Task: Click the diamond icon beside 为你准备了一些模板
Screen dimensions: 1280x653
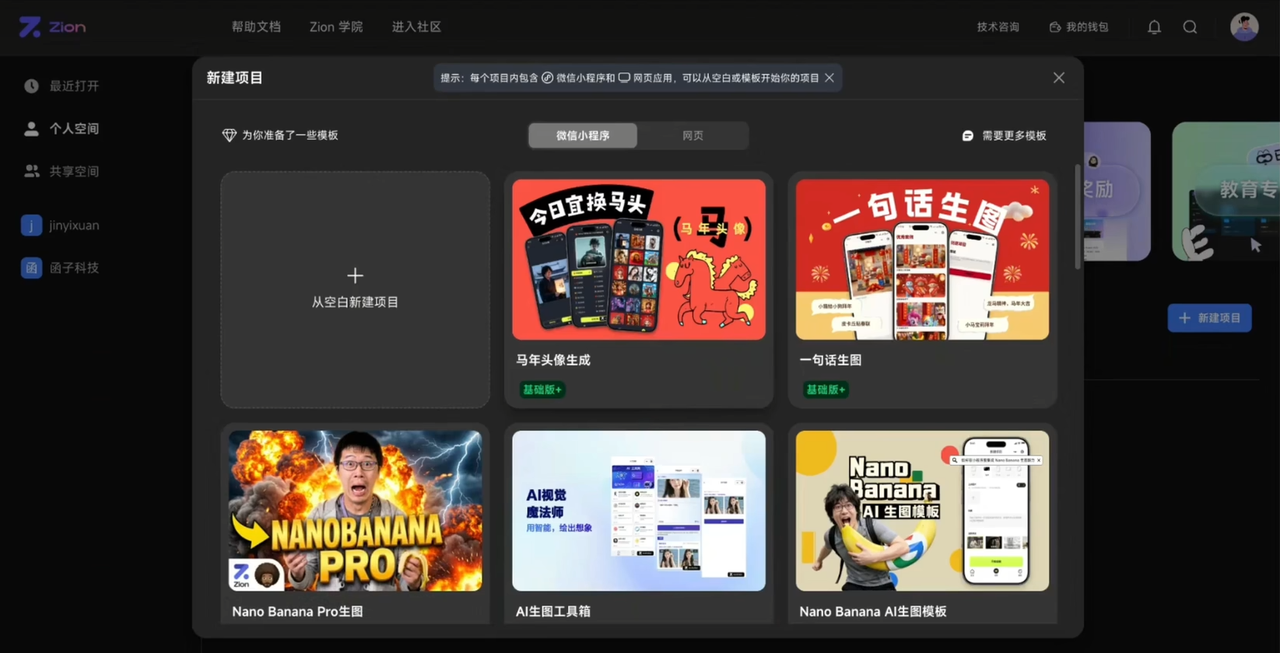Action: (229, 135)
